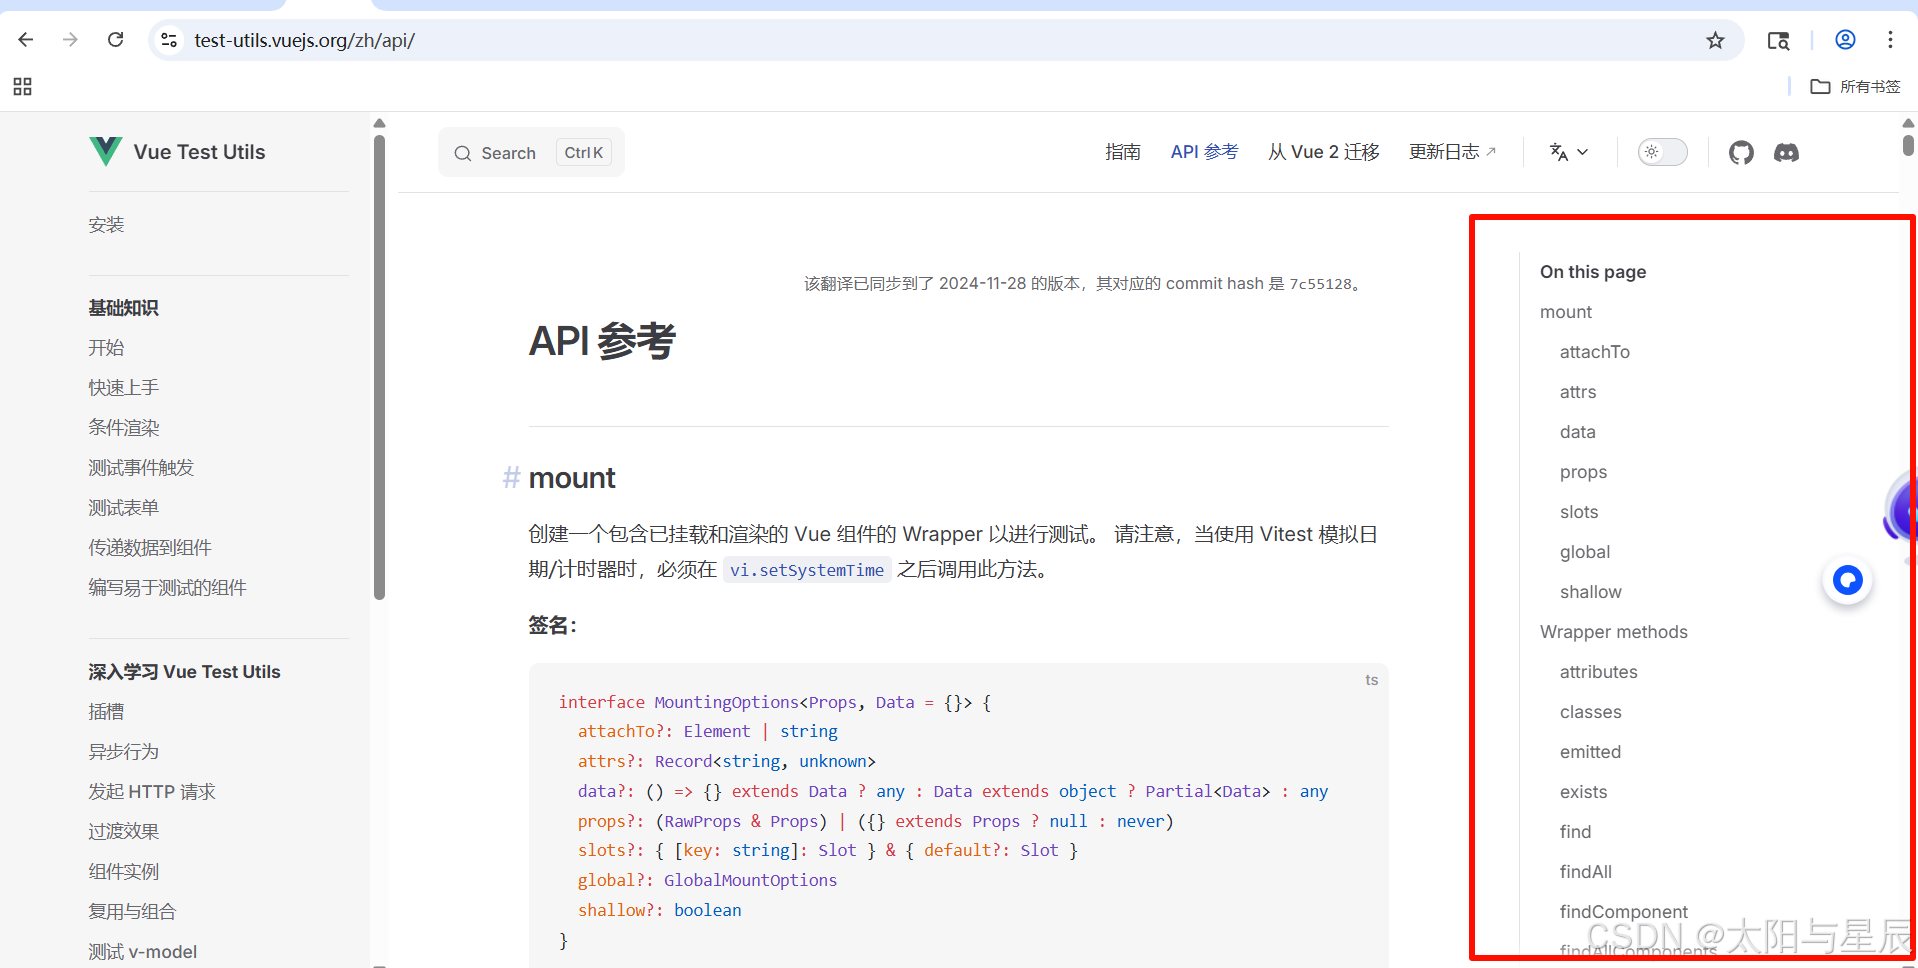Open the Chrome three-dot menu
This screenshot has width=1918, height=968.
pos(1890,40)
